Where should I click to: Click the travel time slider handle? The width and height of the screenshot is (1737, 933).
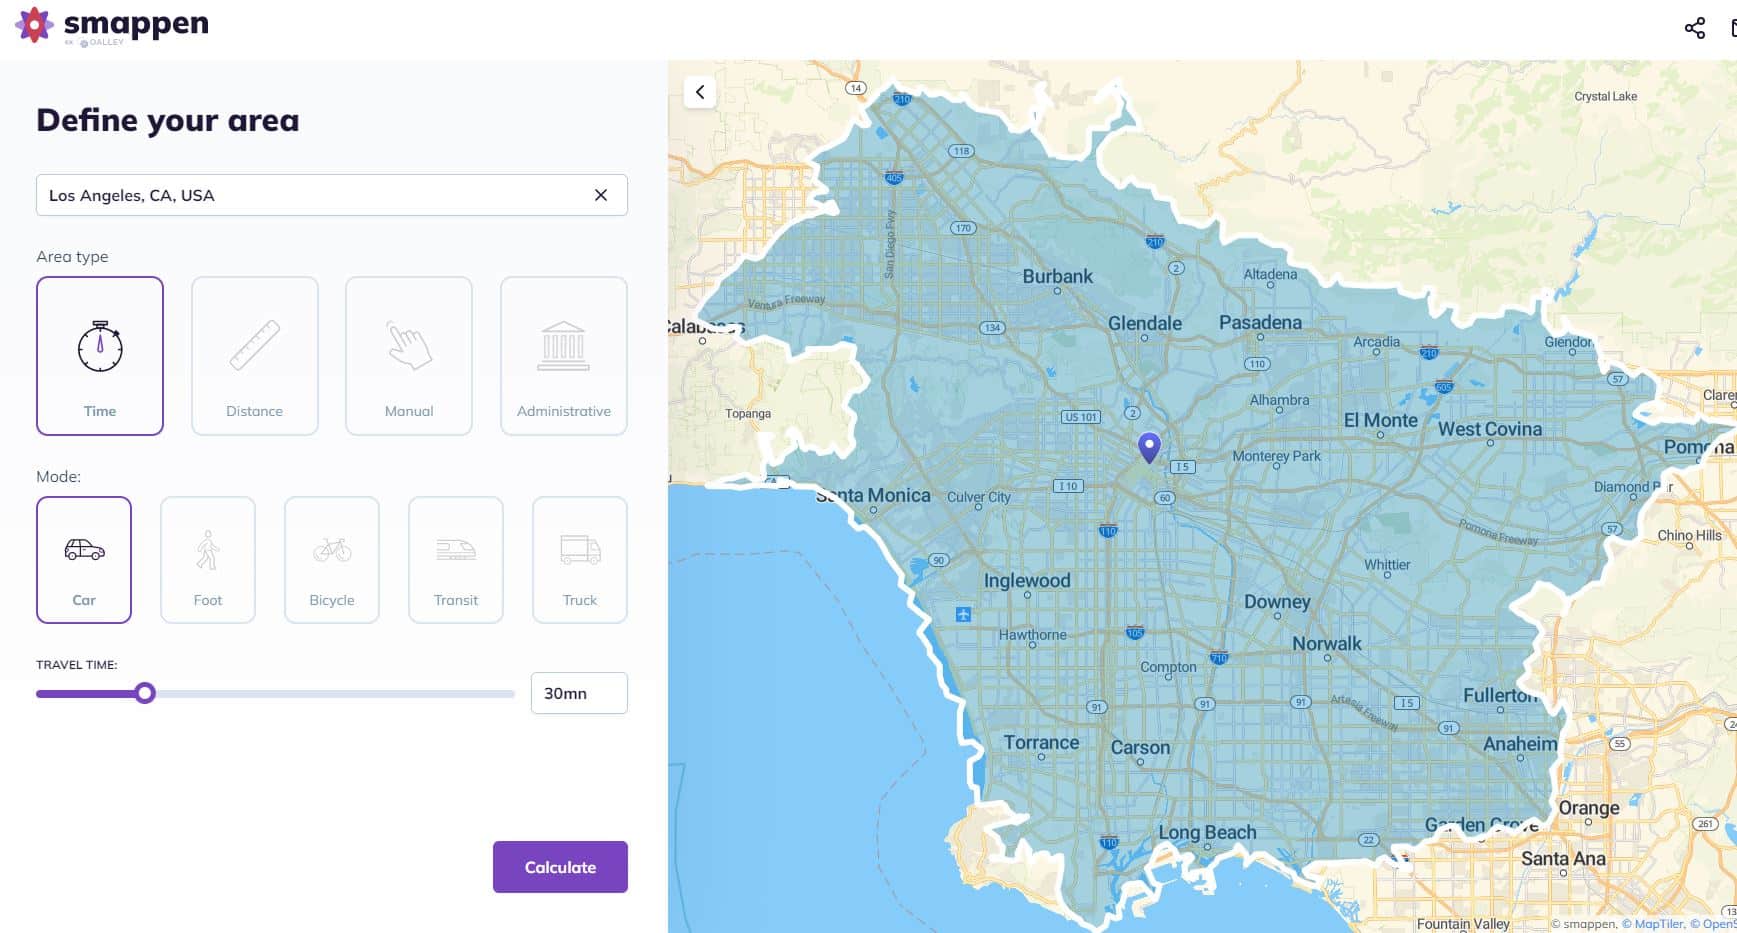(x=145, y=693)
